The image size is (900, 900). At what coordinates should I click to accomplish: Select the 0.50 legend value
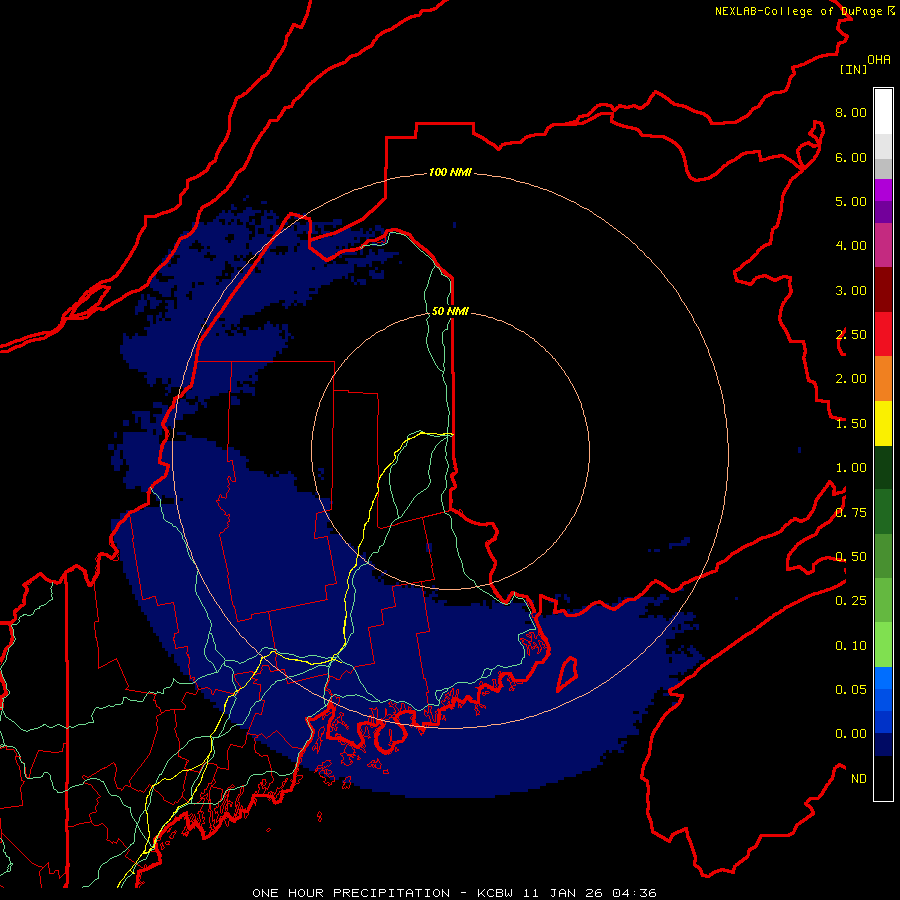(851, 557)
